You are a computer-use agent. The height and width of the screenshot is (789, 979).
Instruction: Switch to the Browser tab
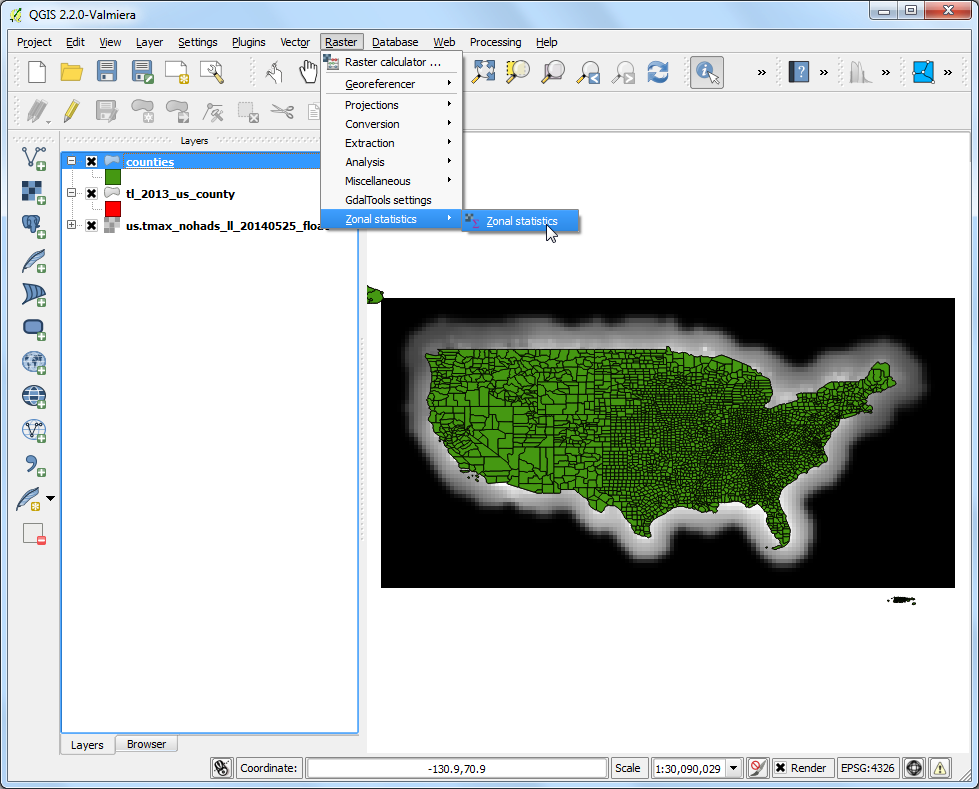(146, 744)
